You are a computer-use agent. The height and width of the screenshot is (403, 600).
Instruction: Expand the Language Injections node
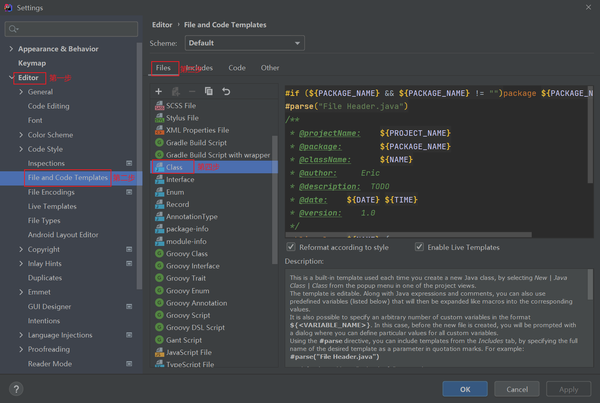pyautogui.click(x=21, y=335)
